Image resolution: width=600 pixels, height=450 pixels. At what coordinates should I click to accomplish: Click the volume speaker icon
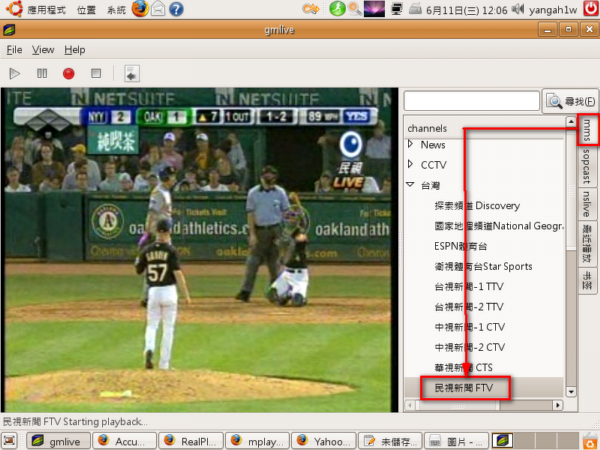(x=518, y=8)
